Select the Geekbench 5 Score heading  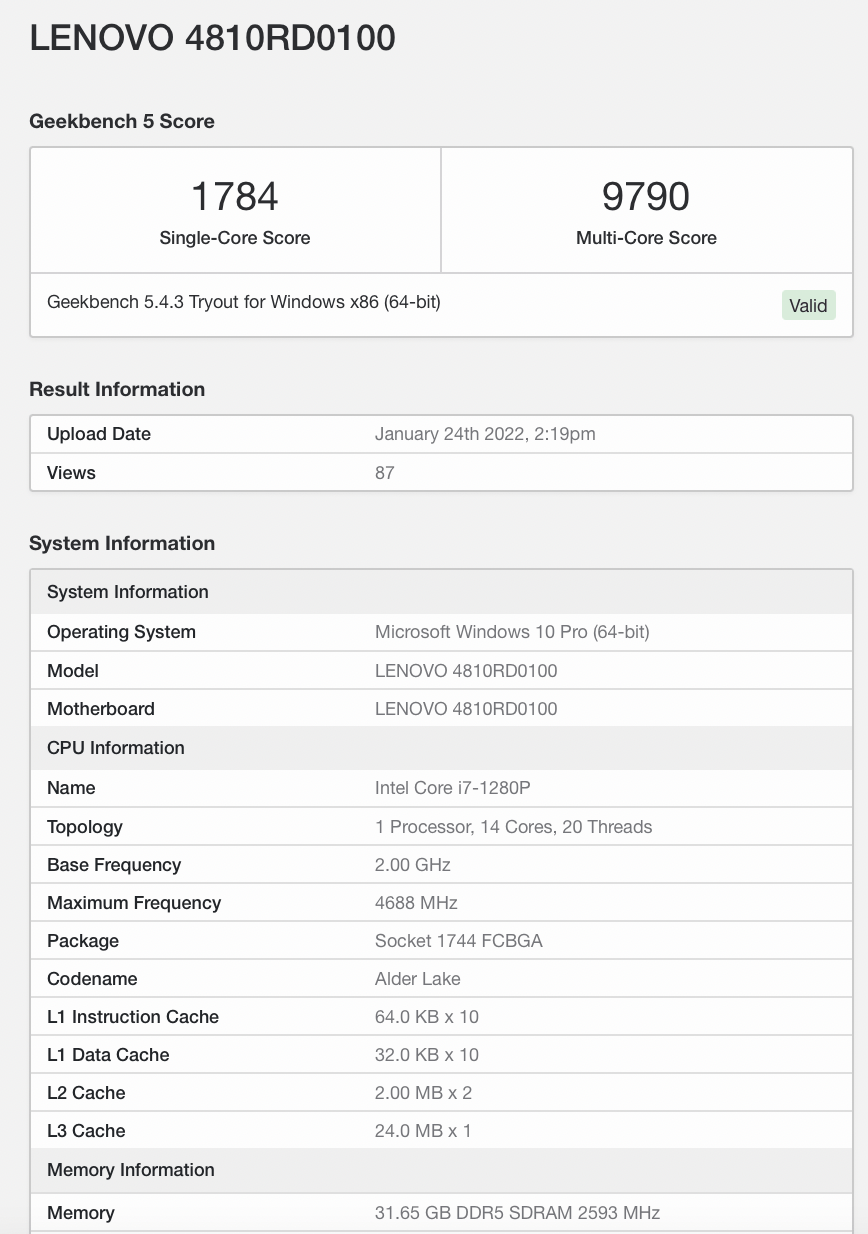pyautogui.click(x=121, y=121)
